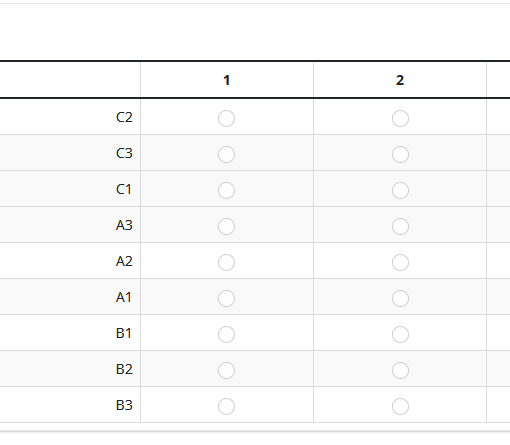Mark rating 2 for row C1
Viewport: 510px width, 445px height.
coord(400,190)
